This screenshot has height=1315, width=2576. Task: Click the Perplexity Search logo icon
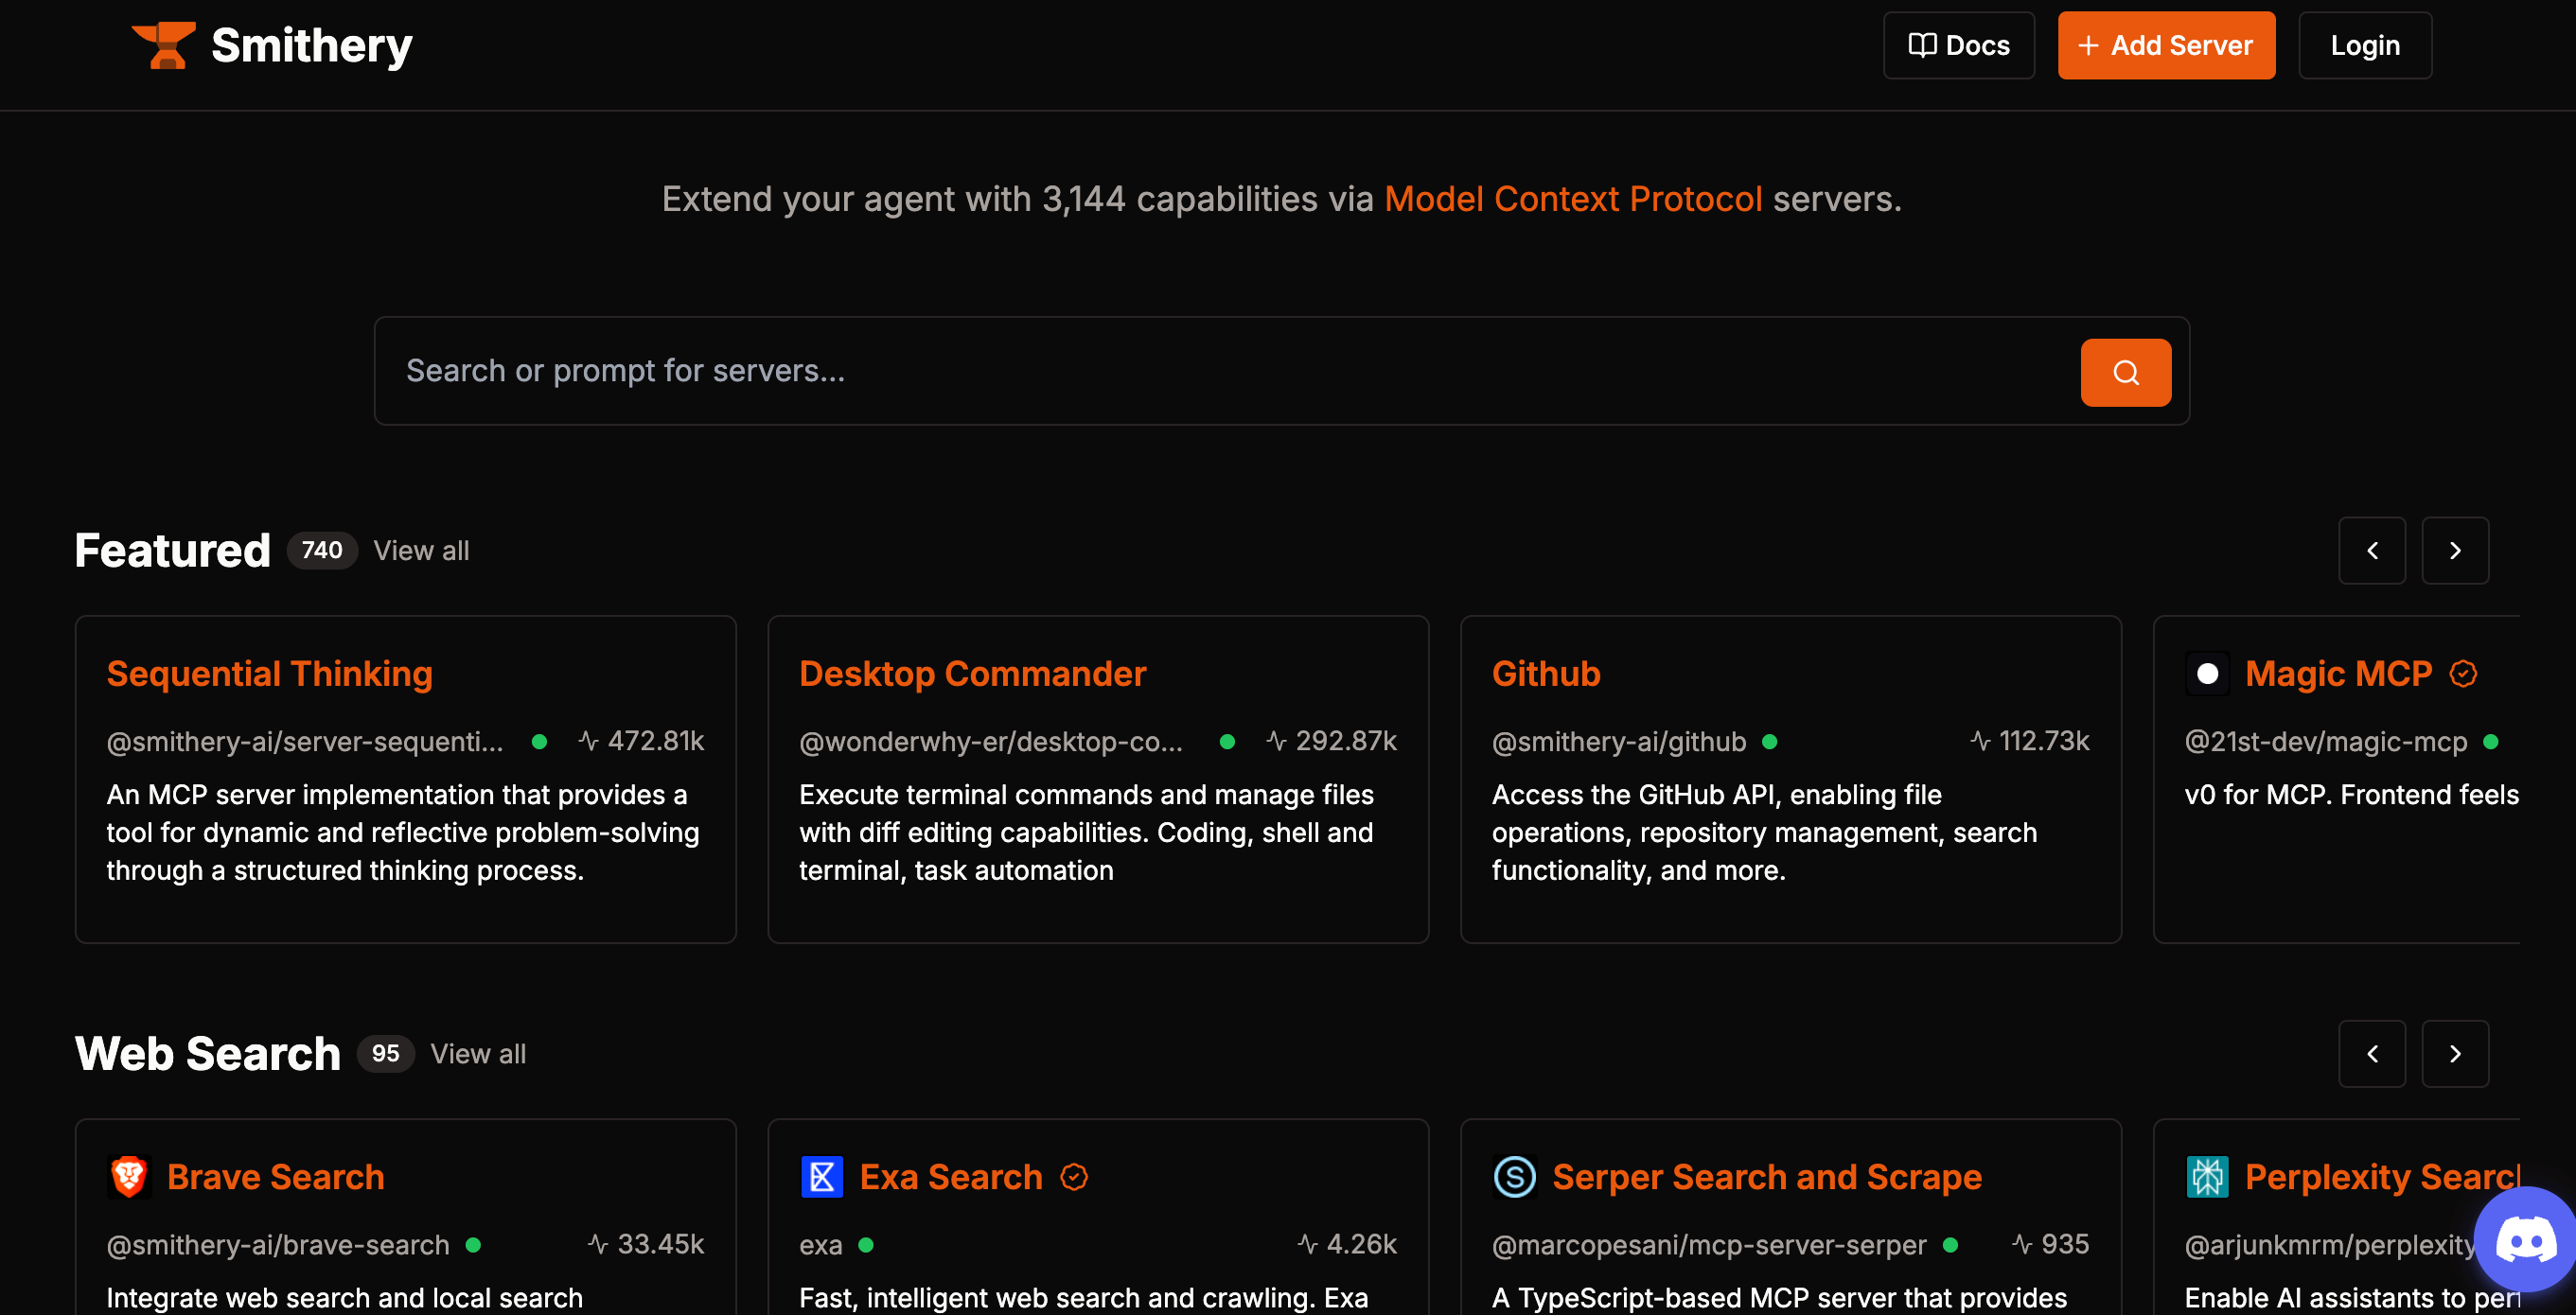click(x=2207, y=1177)
